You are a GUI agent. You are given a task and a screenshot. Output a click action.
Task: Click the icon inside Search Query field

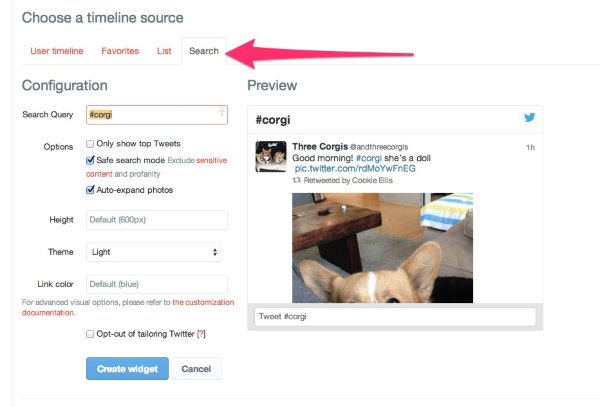222,113
